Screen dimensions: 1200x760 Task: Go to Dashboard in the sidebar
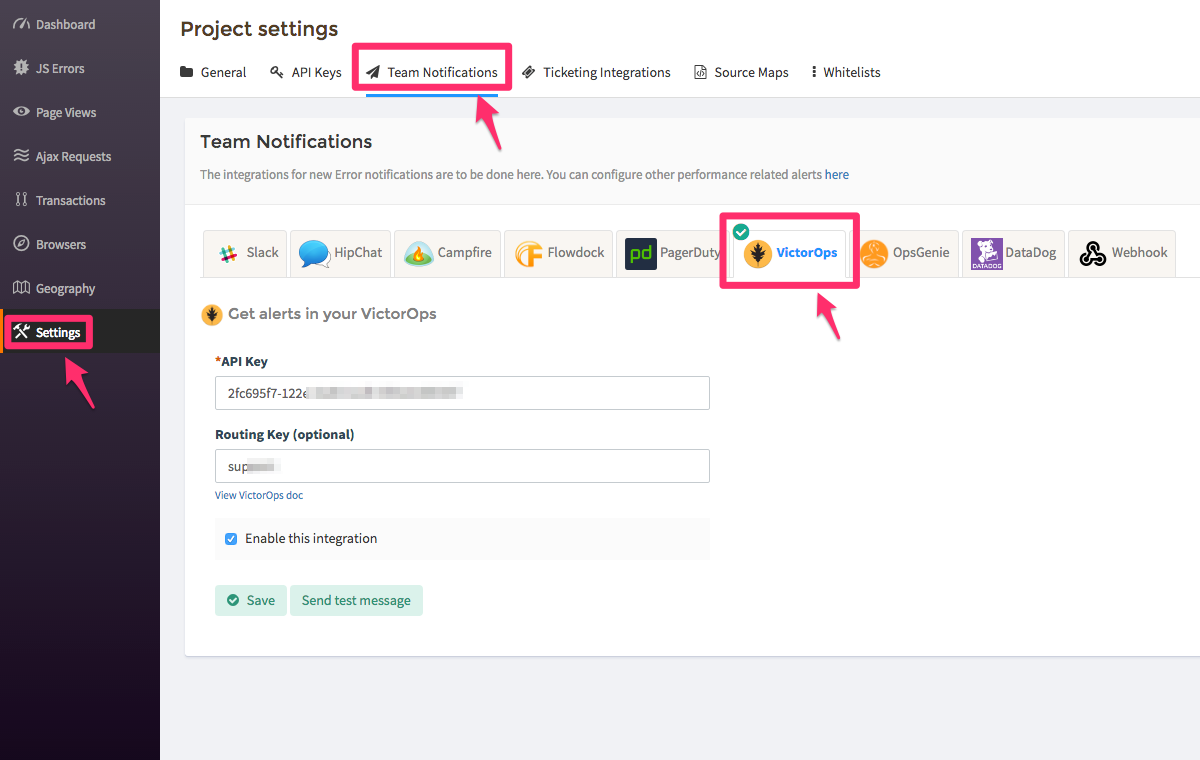tap(66, 24)
